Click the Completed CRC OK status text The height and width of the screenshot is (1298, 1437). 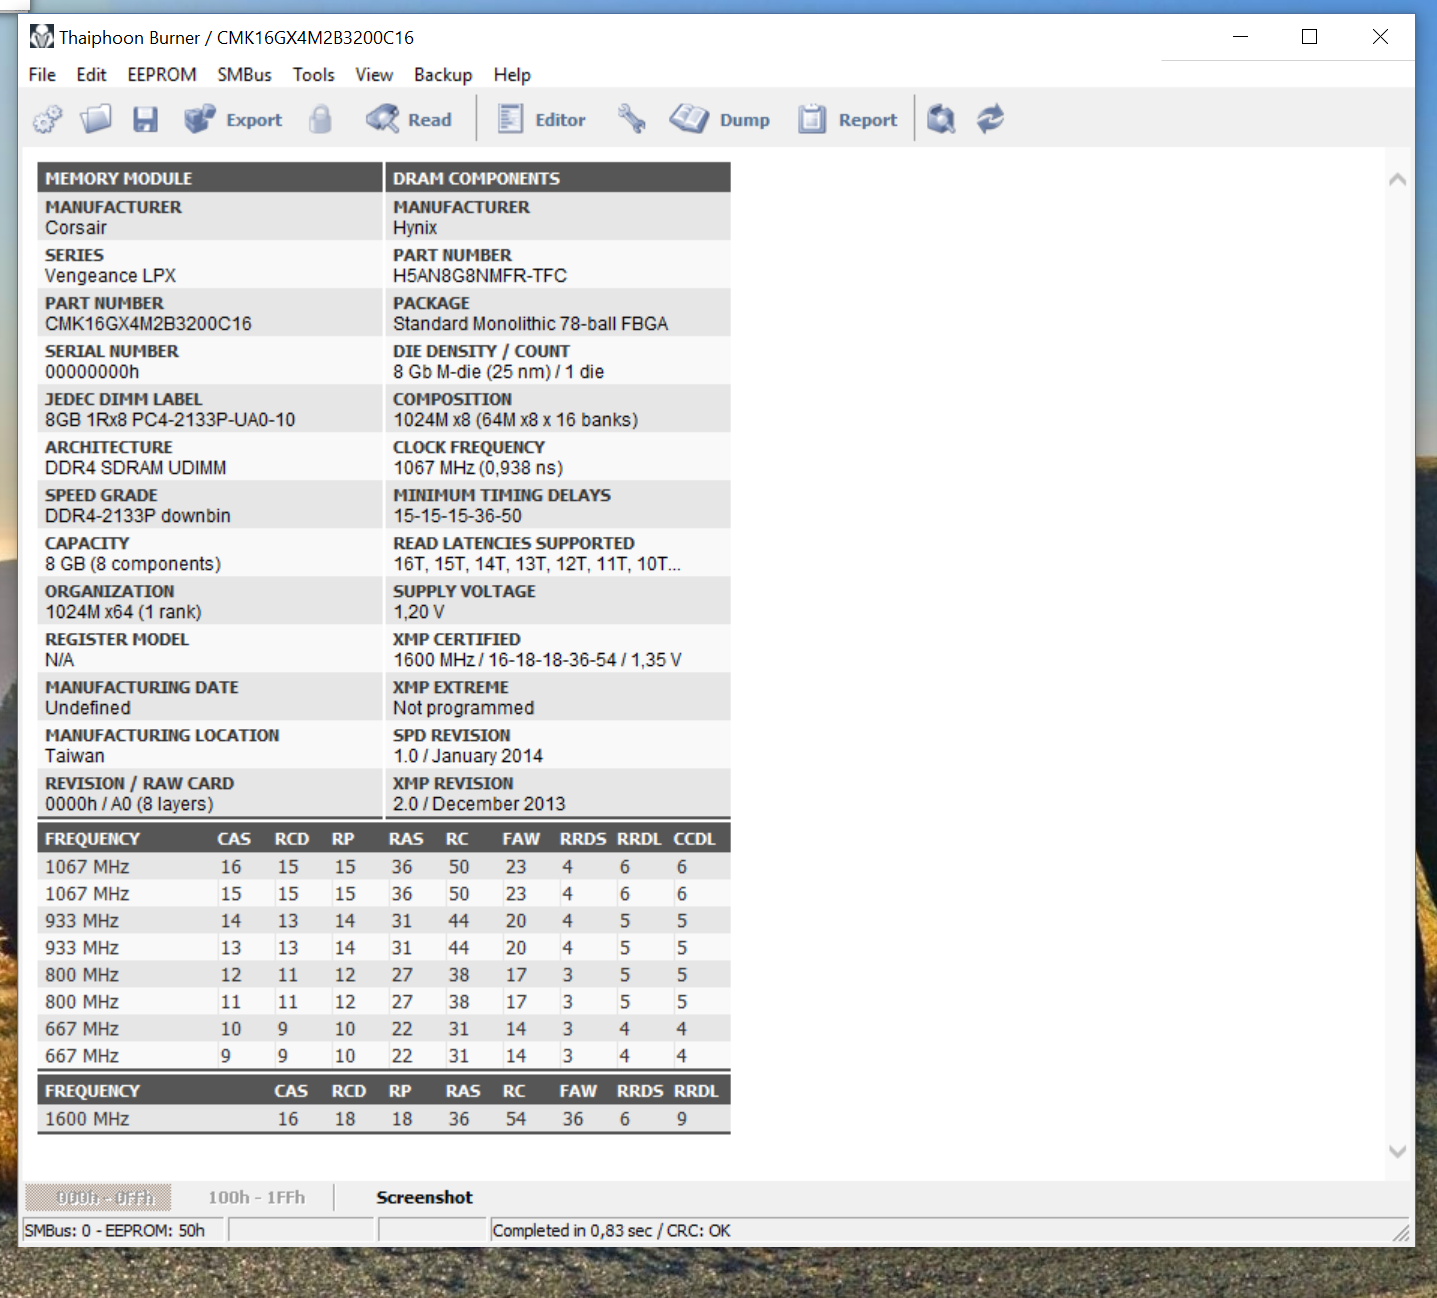[x=611, y=1231]
